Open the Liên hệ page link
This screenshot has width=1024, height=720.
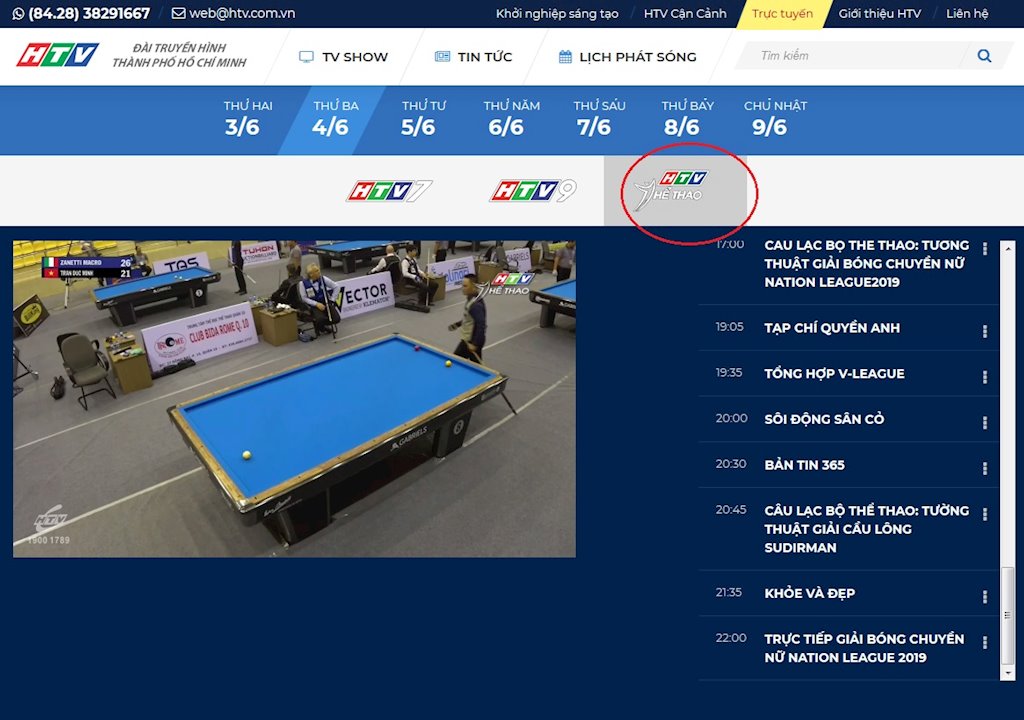click(965, 14)
